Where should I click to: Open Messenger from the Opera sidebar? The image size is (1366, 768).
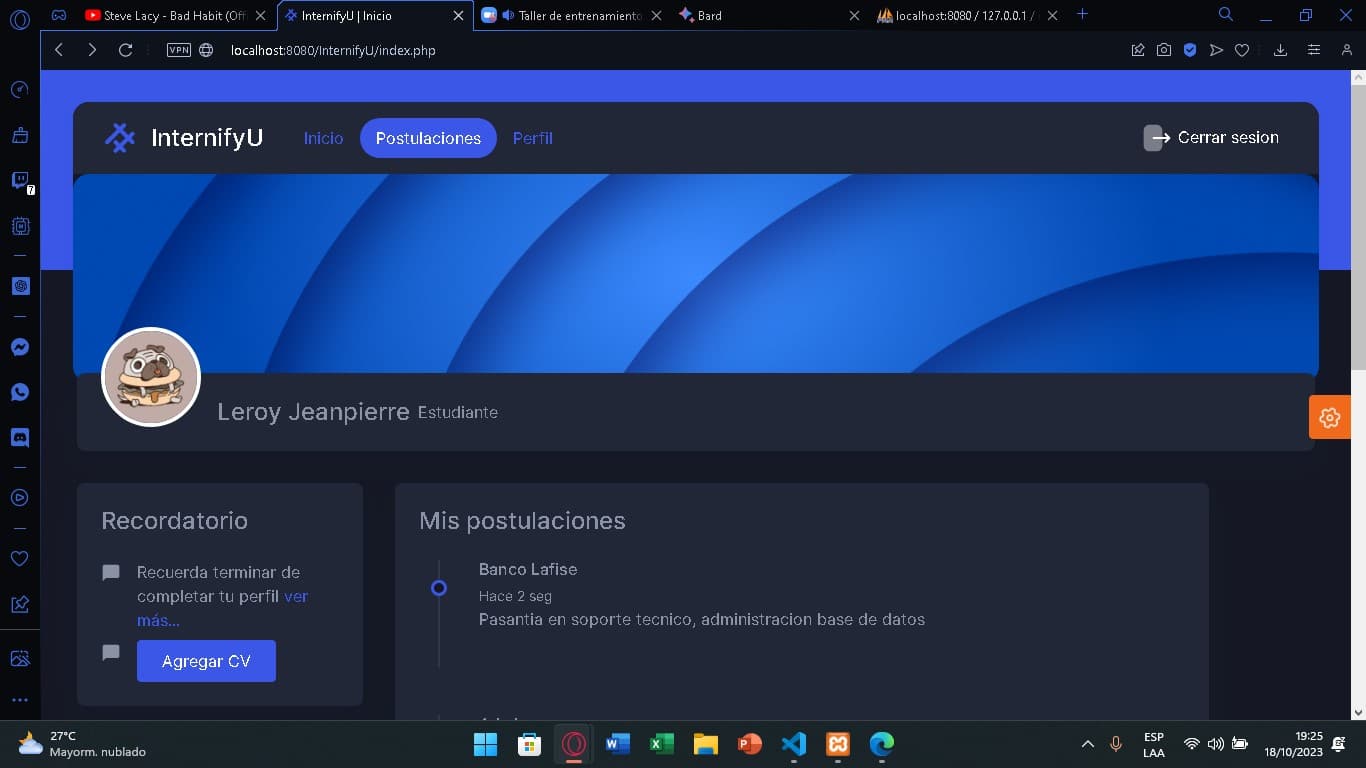click(20, 346)
